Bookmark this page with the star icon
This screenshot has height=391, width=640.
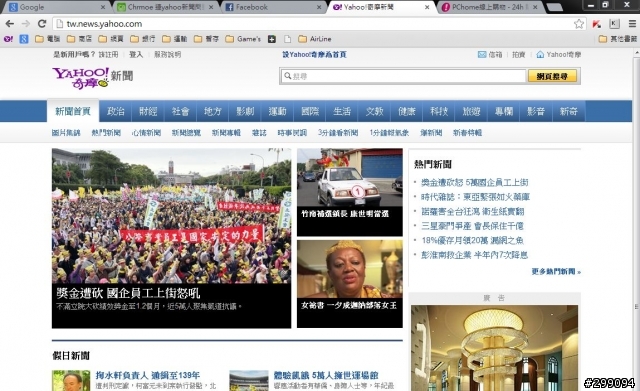coord(579,24)
